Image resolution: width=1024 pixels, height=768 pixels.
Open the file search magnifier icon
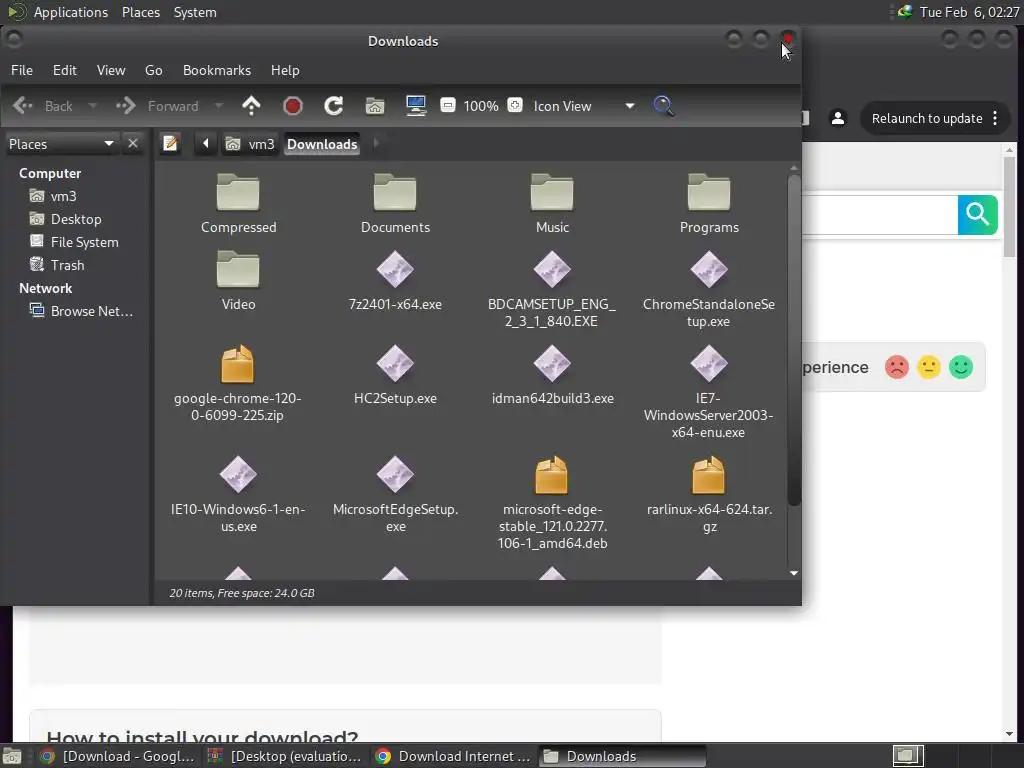663,105
